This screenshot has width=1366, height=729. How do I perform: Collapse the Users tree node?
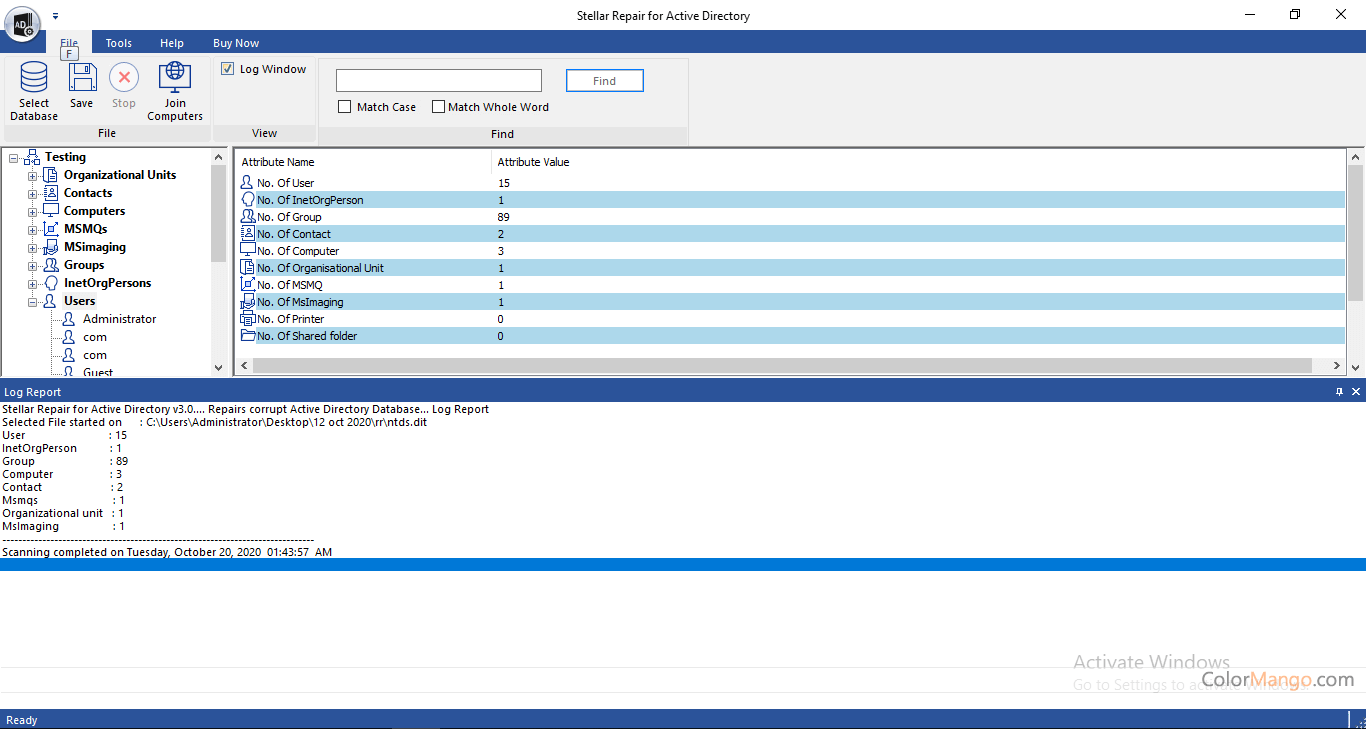pos(32,302)
